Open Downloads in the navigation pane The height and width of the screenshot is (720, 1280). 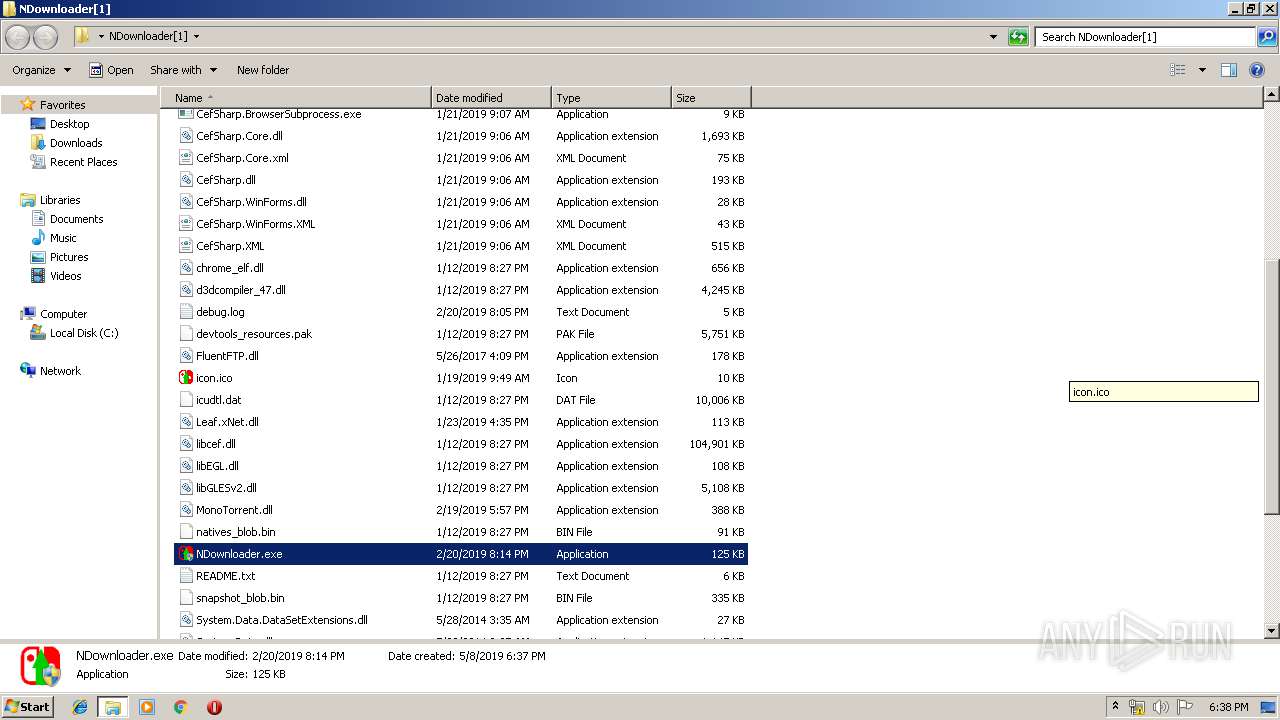76,143
